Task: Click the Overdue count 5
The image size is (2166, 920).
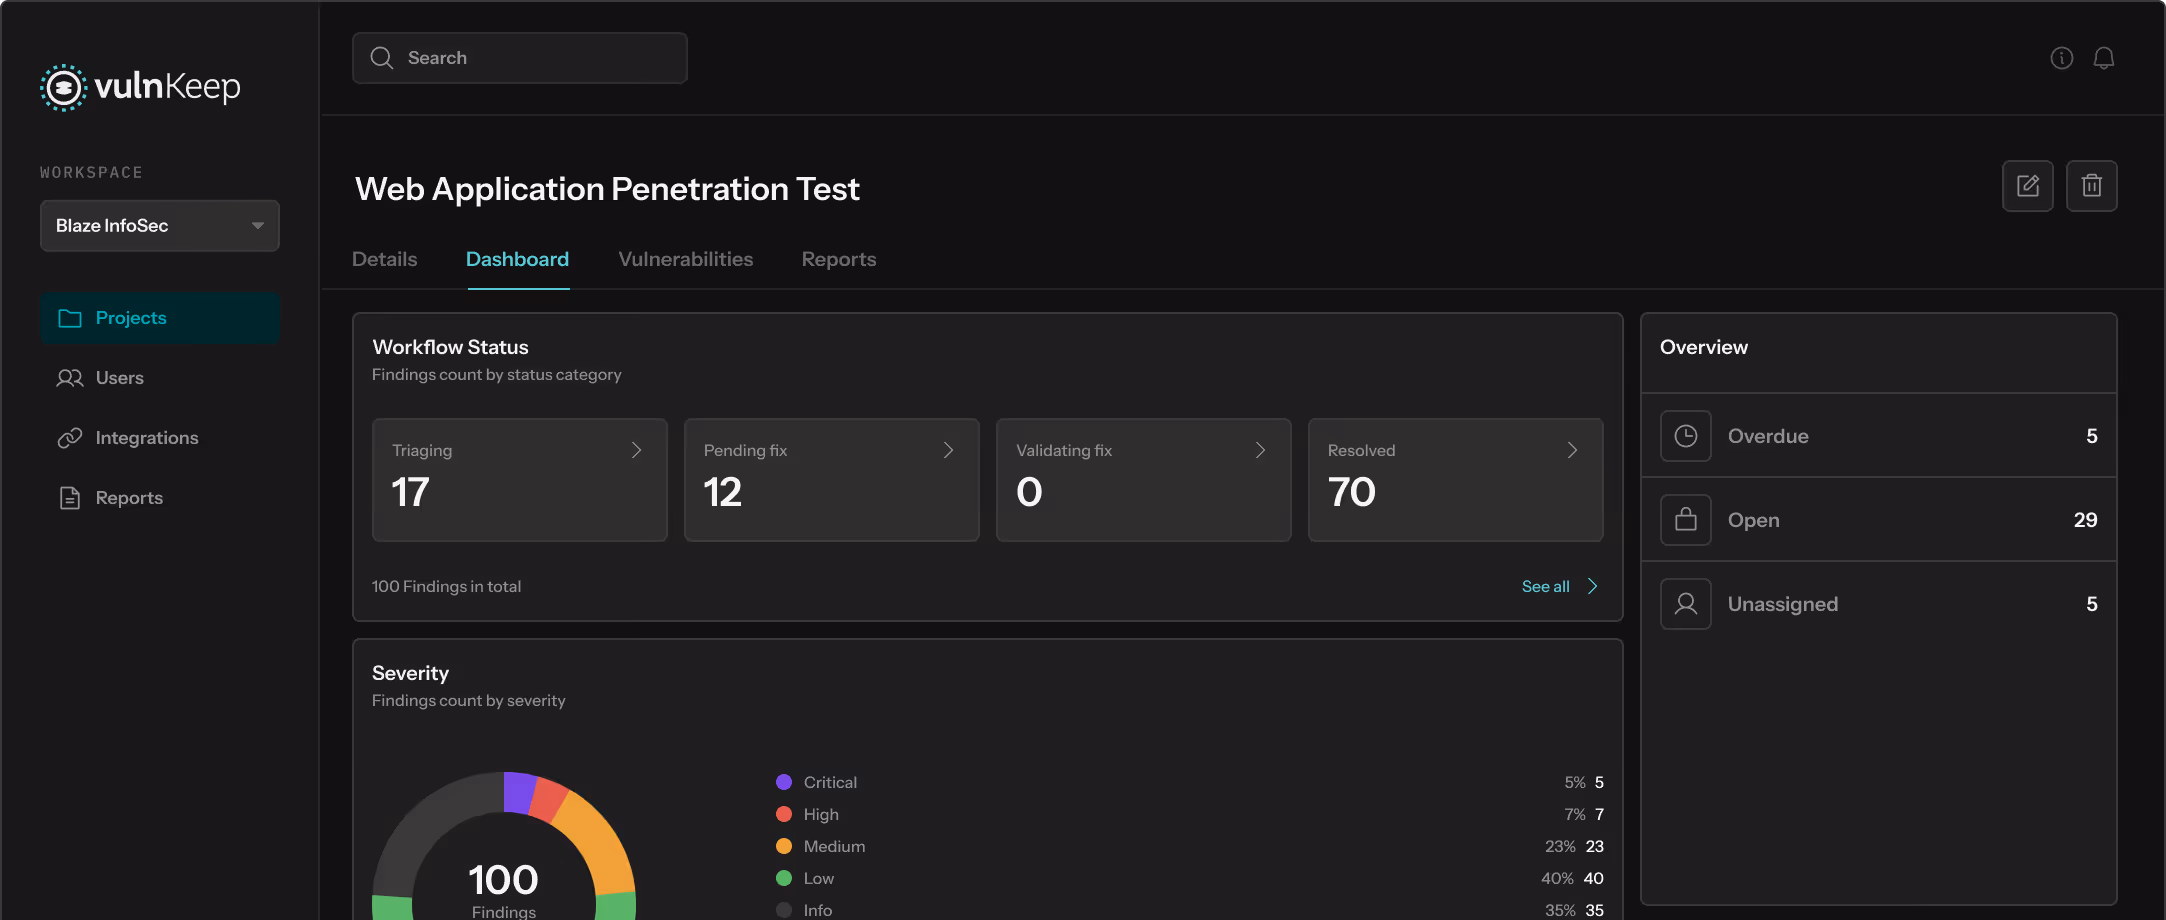Action: pos(2092,436)
